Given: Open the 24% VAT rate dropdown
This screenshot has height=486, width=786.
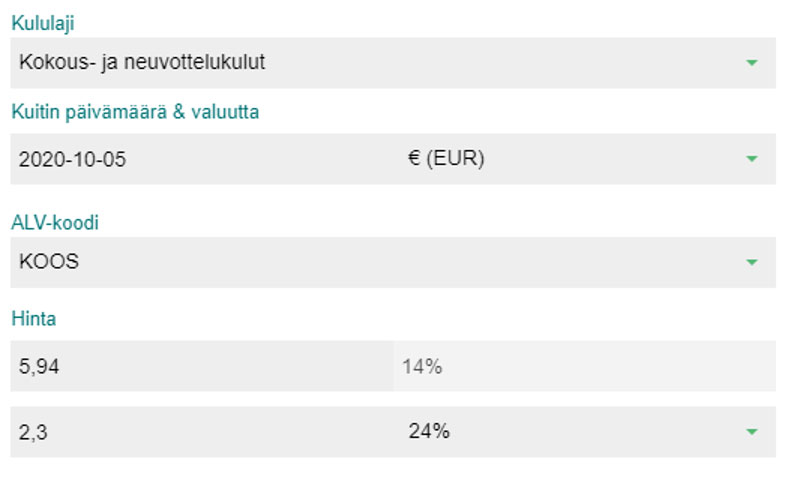Looking at the screenshot, I should tap(580, 432).
